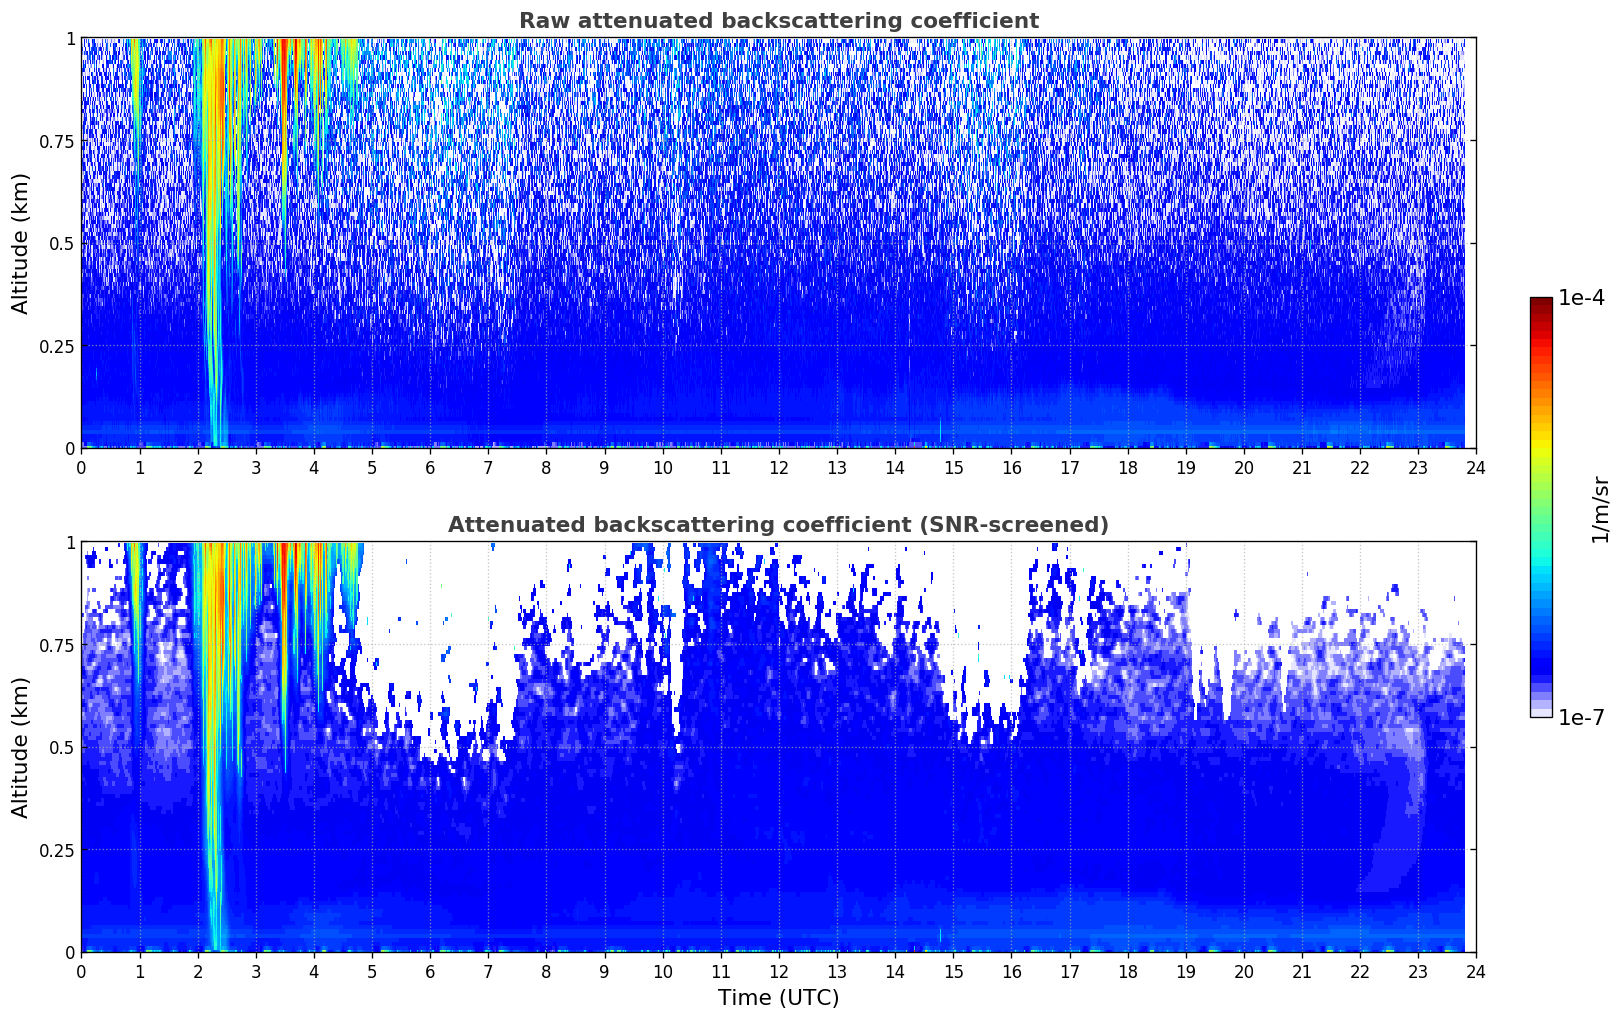The width and height of the screenshot is (1621, 1020).
Task: Click the bottom plot's '12' time tick
Action: tap(778, 971)
